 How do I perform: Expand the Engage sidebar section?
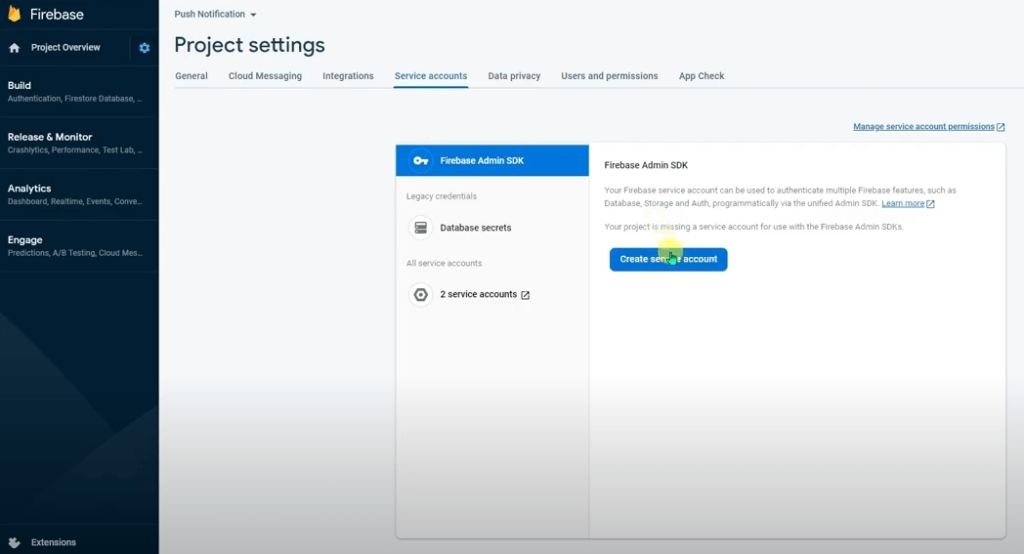(x=79, y=246)
